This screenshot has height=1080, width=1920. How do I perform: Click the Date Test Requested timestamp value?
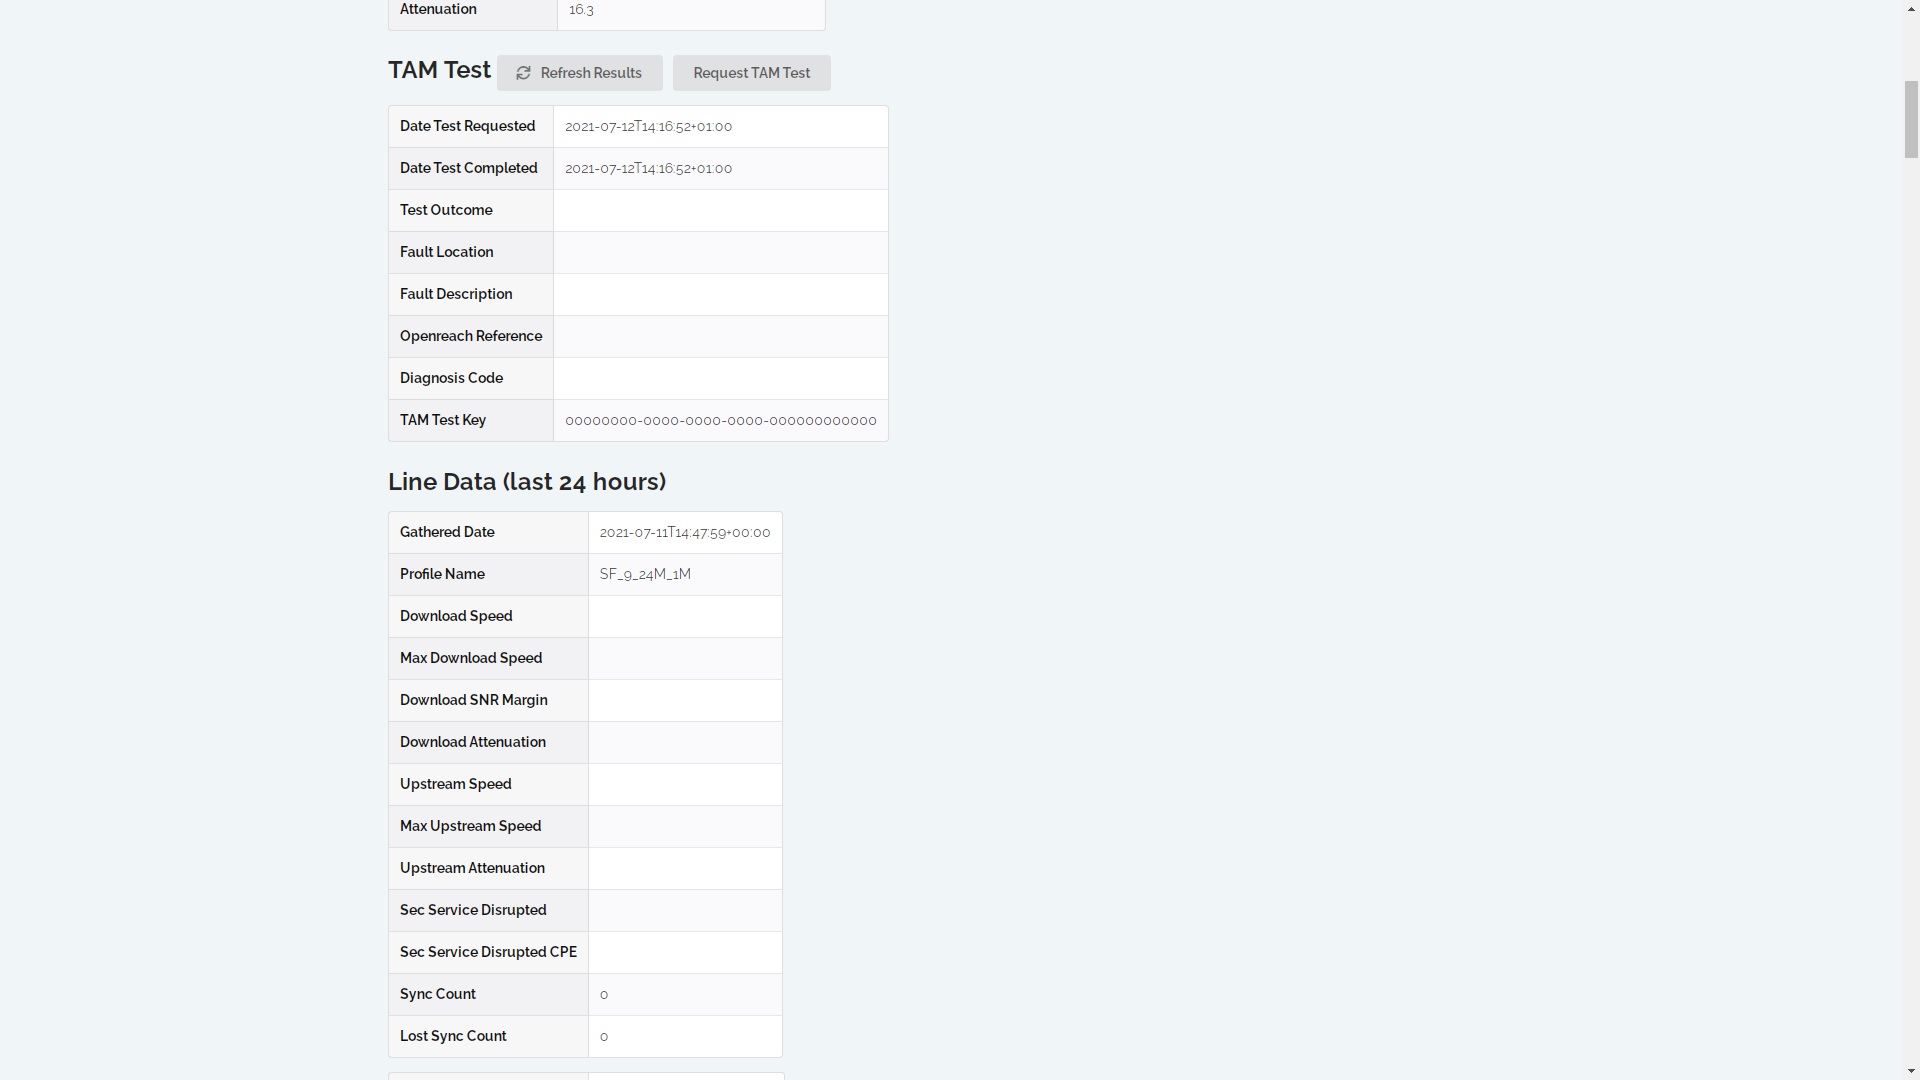click(648, 127)
